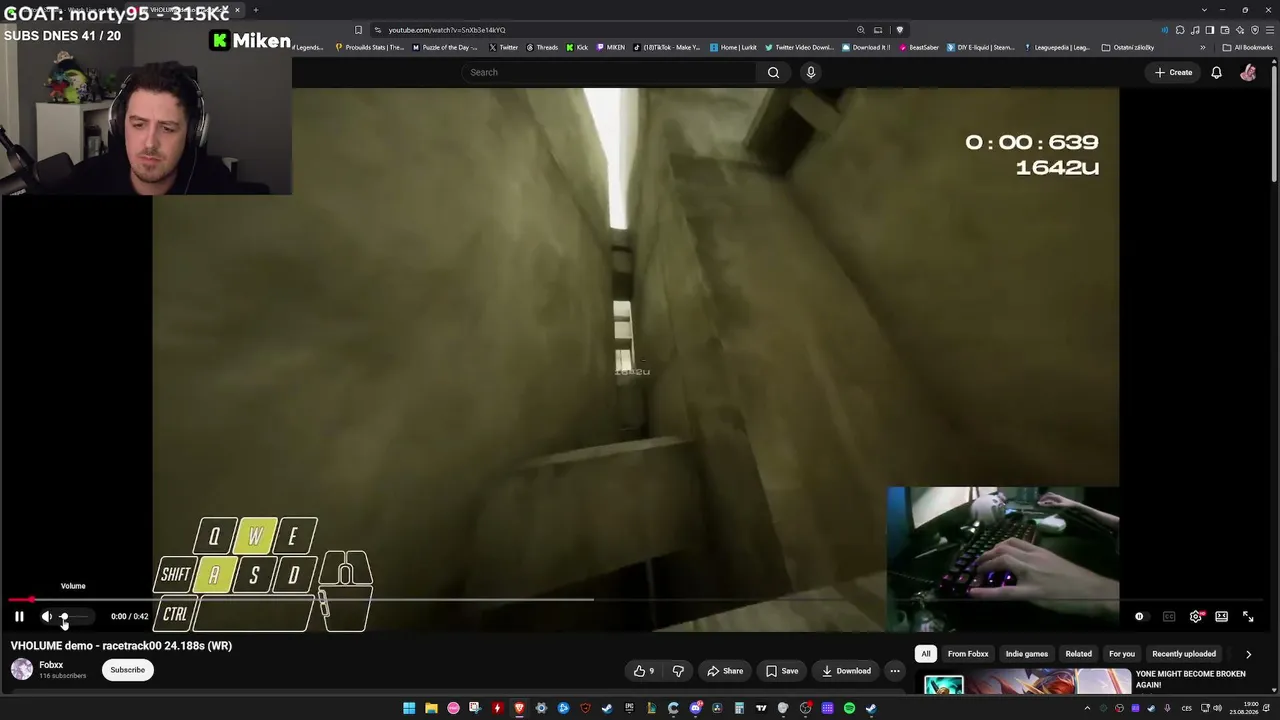Open the Kick bookmark
The image size is (1280, 720).
(577, 47)
